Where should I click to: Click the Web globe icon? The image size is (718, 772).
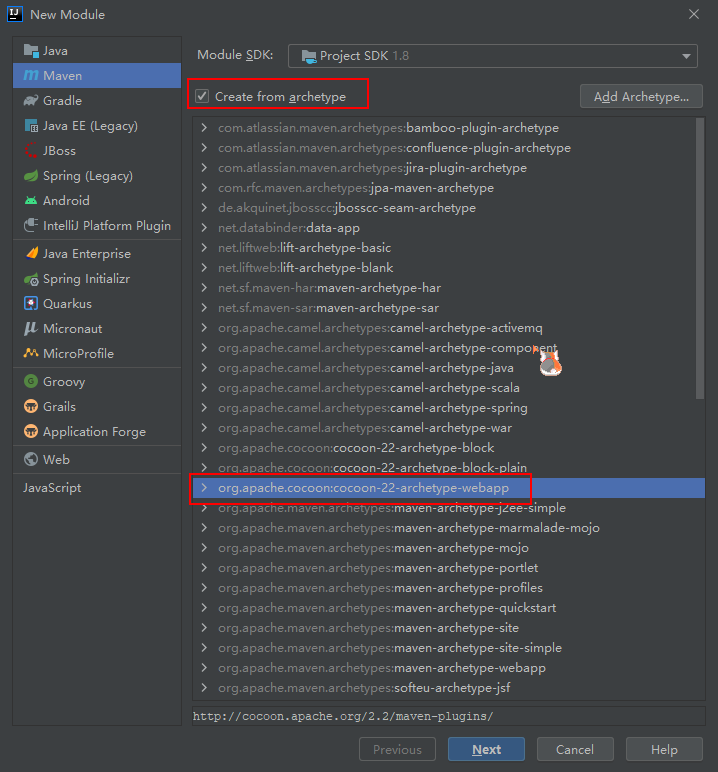point(31,459)
